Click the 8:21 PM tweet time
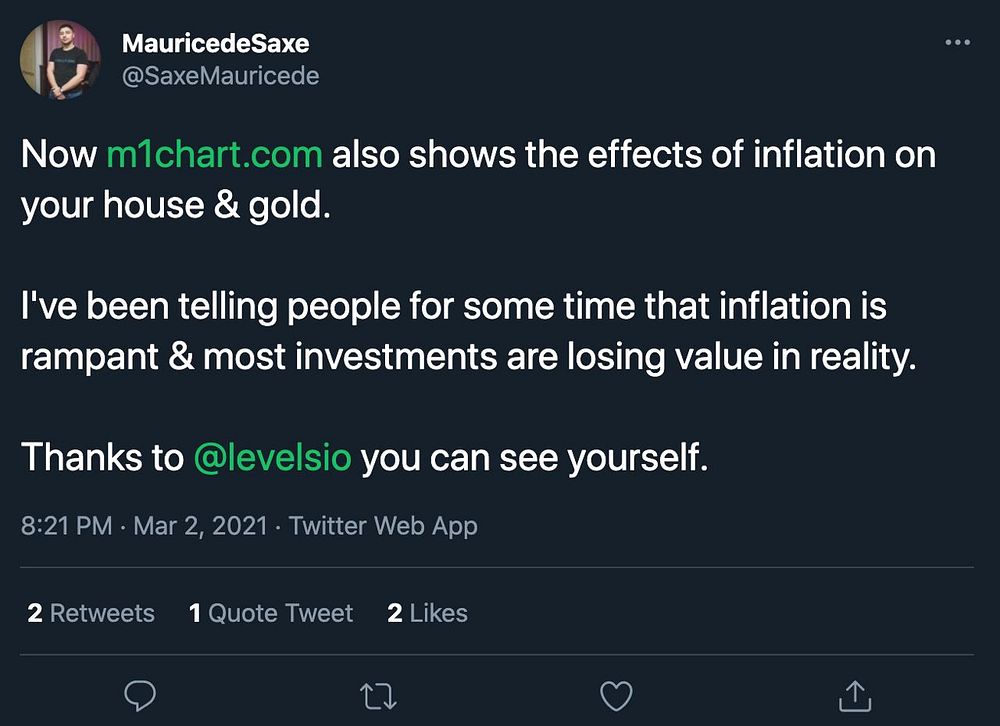The image size is (1000, 726). pyautogui.click(x=66, y=526)
